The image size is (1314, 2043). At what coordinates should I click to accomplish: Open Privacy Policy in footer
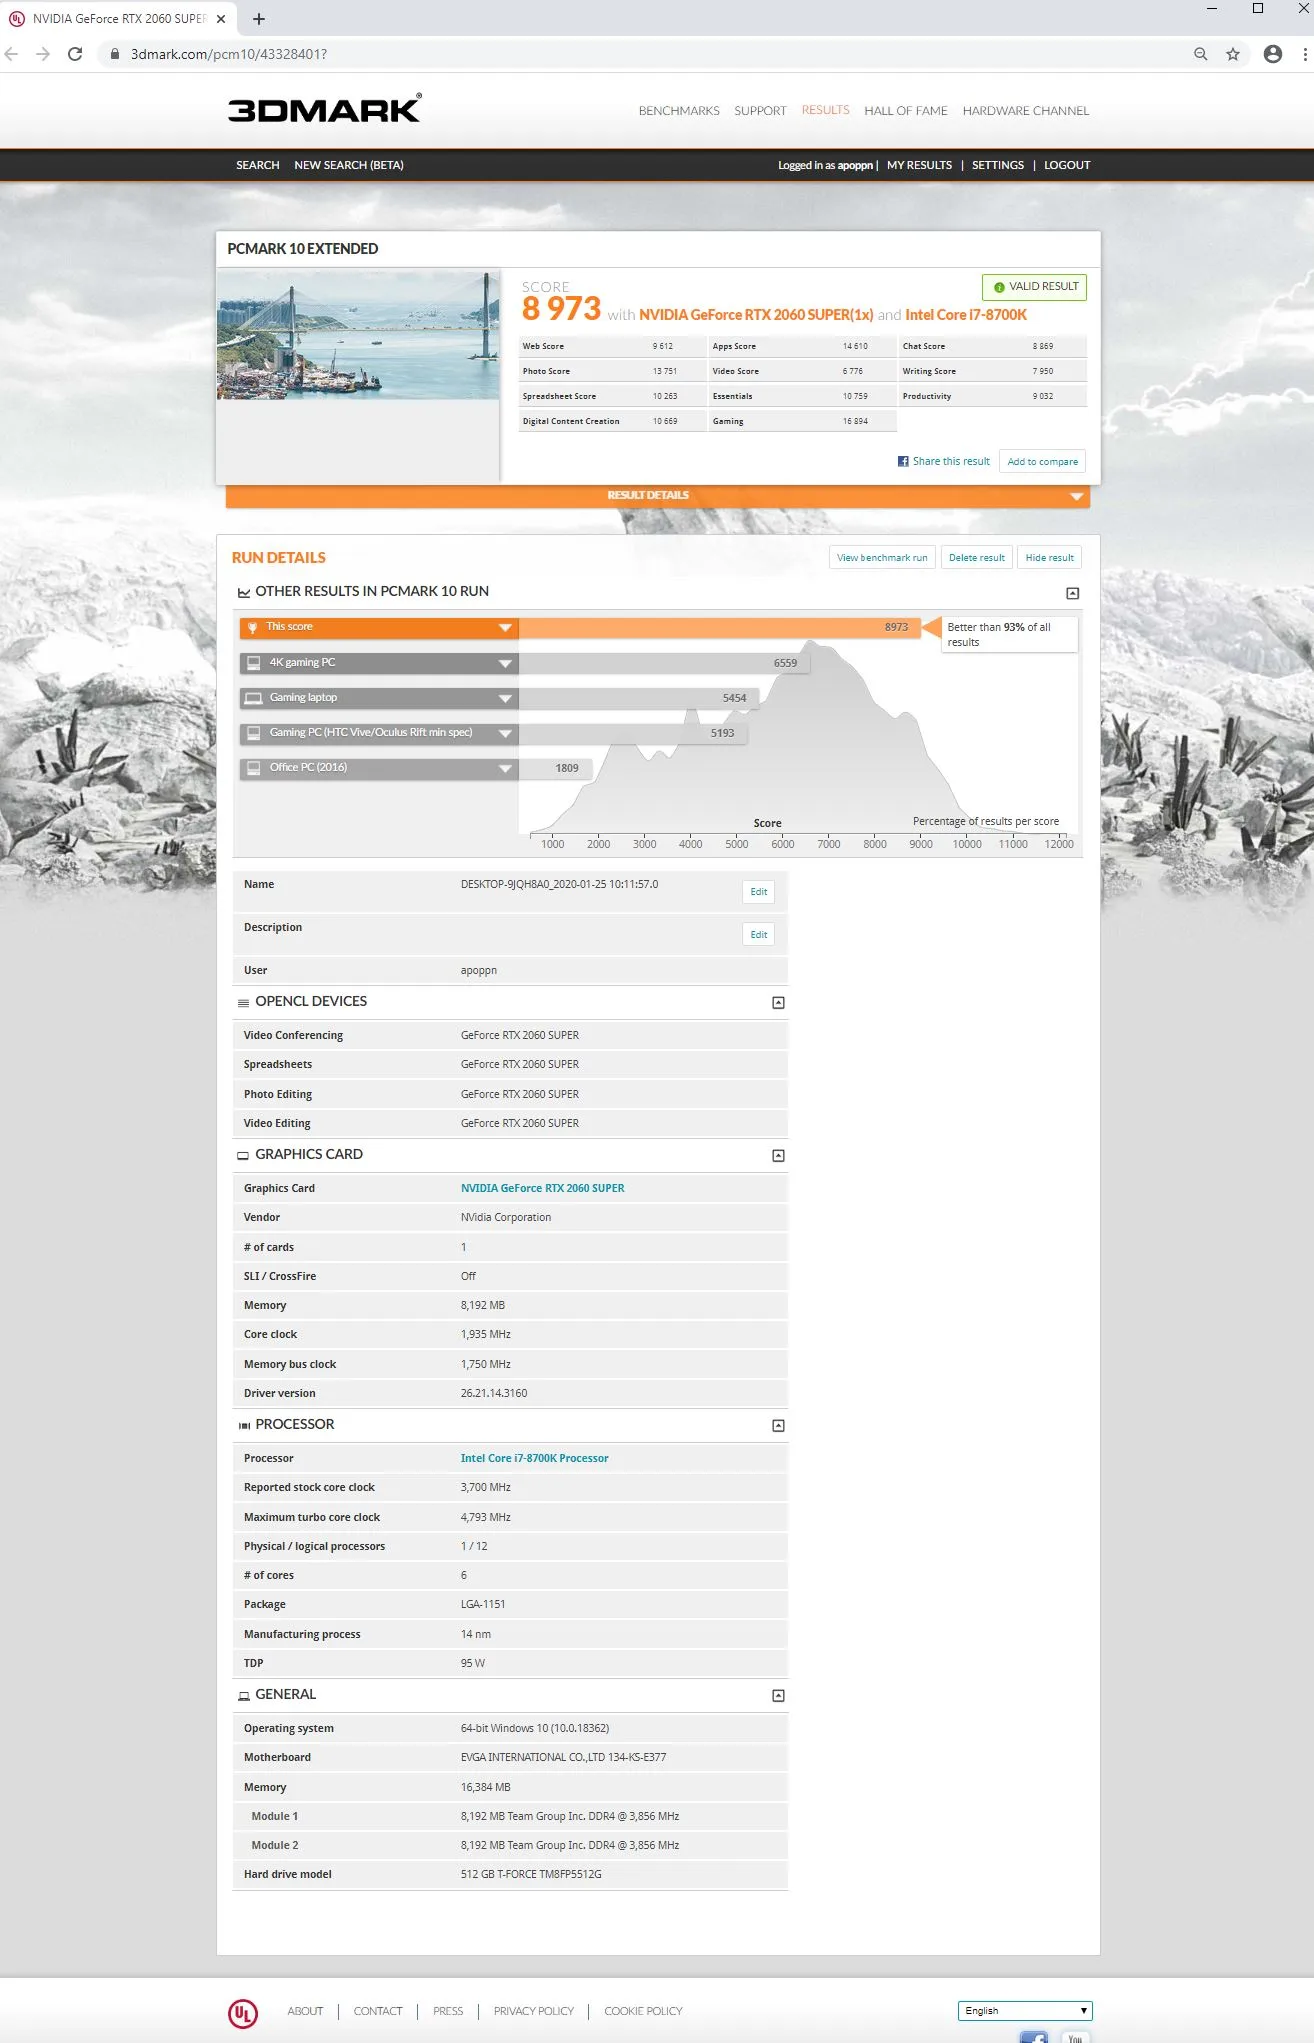point(533,2011)
